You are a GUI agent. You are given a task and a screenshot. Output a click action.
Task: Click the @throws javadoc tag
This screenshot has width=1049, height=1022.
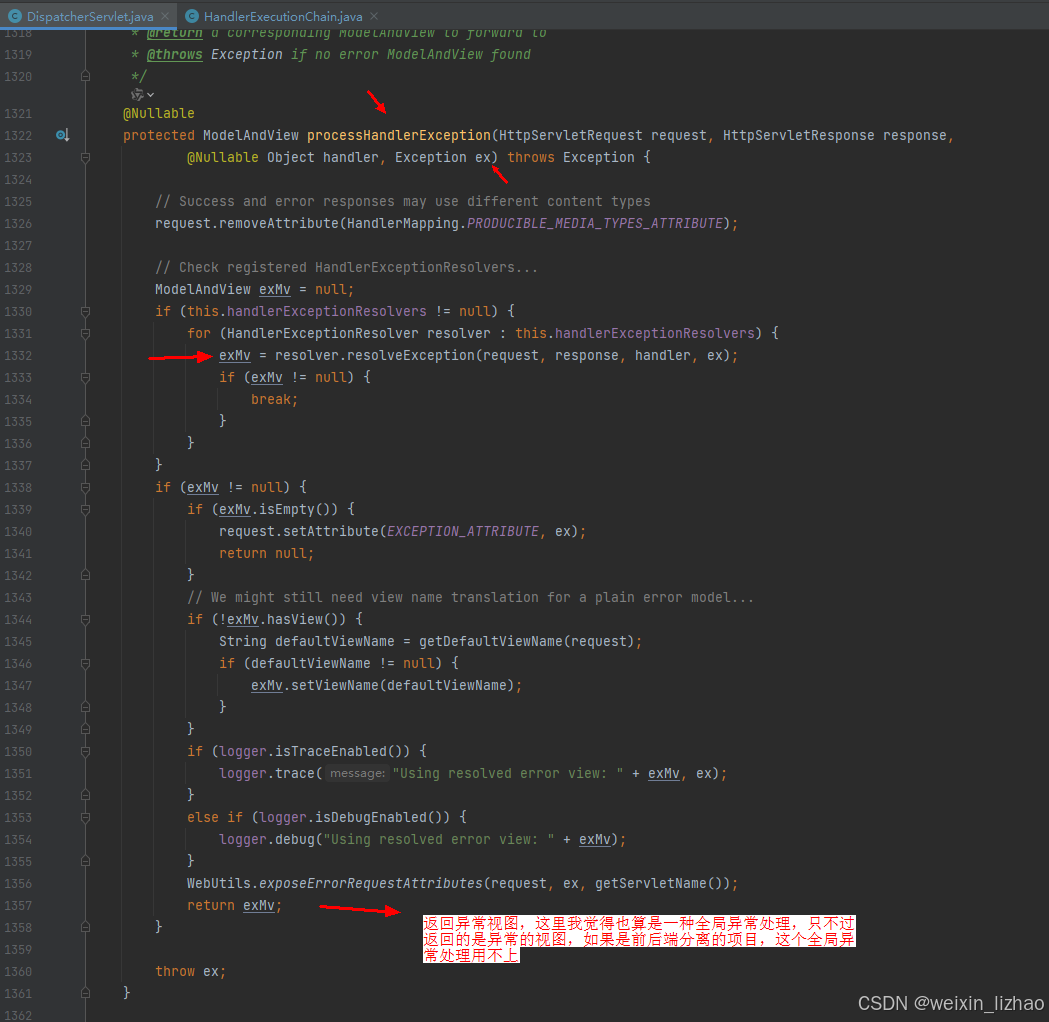point(174,55)
